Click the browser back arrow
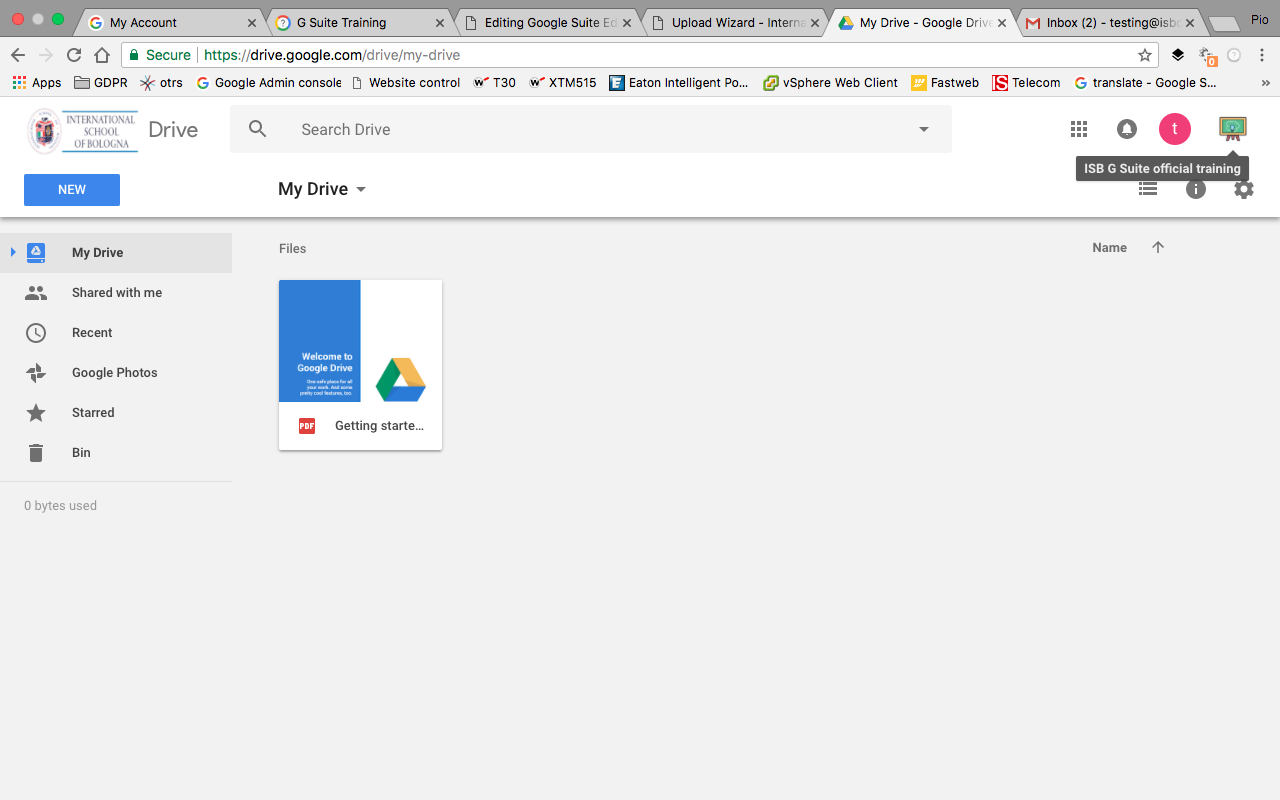This screenshot has width=1280, height=800. (18, 55)
